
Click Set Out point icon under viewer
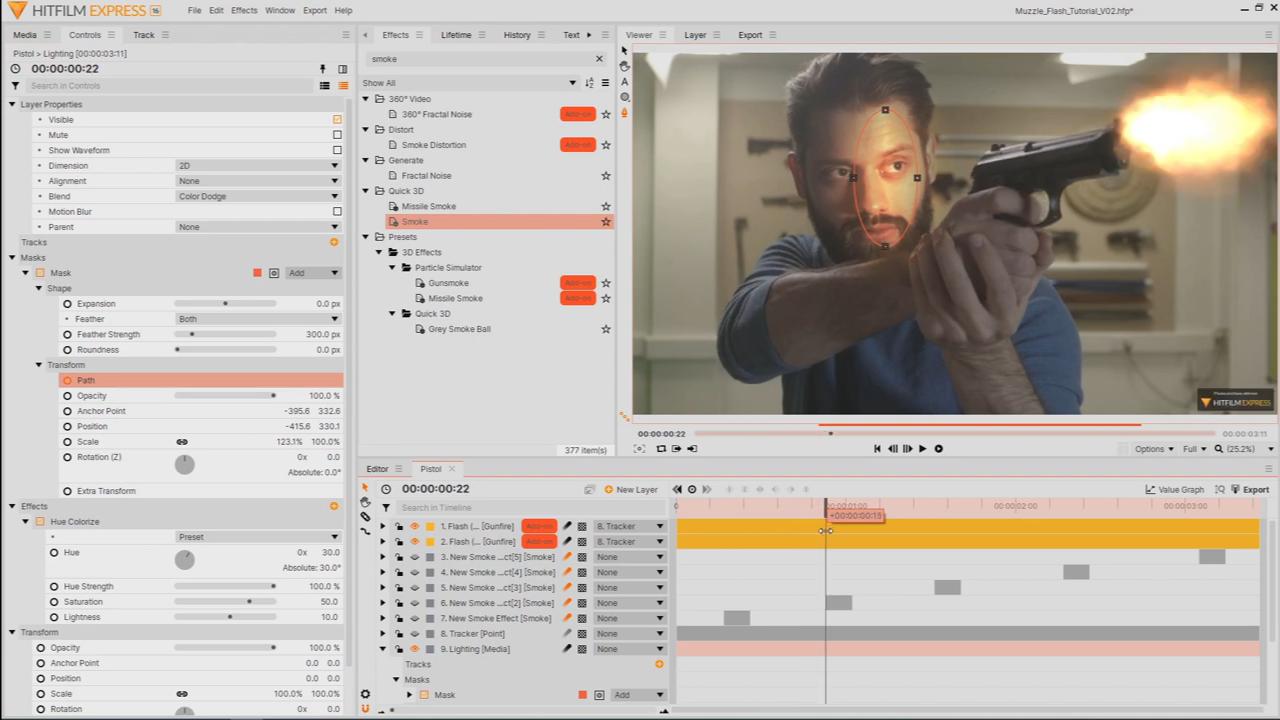692,449
